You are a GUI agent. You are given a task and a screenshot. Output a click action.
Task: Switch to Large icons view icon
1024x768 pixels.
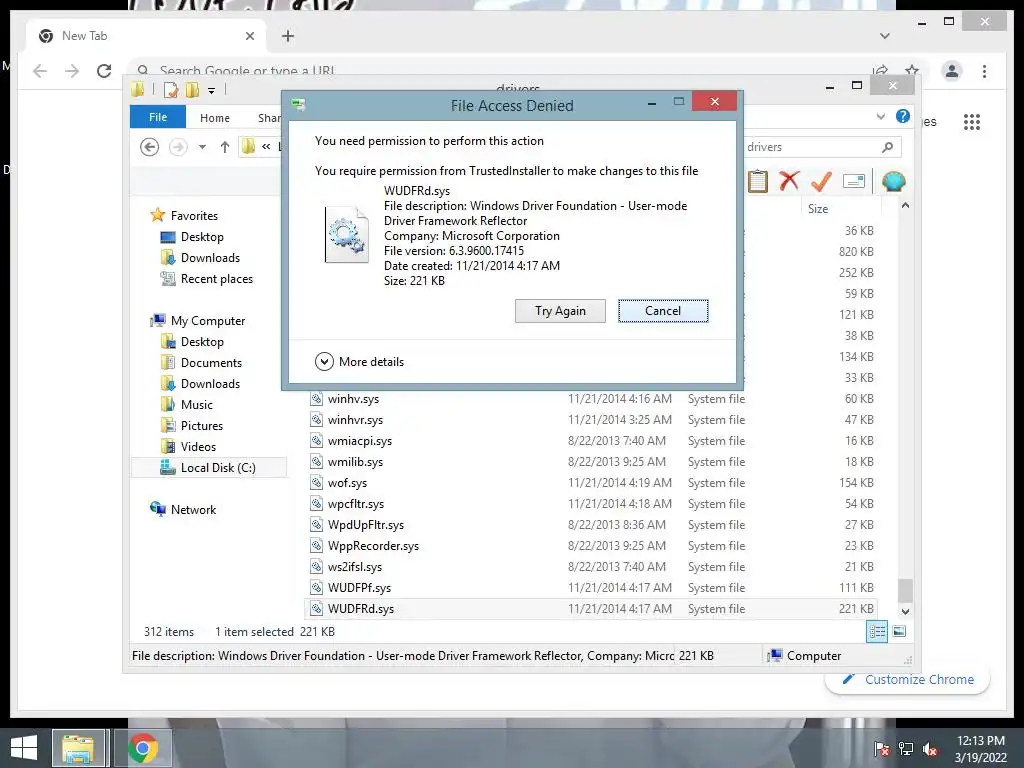[x=899, y=631]
